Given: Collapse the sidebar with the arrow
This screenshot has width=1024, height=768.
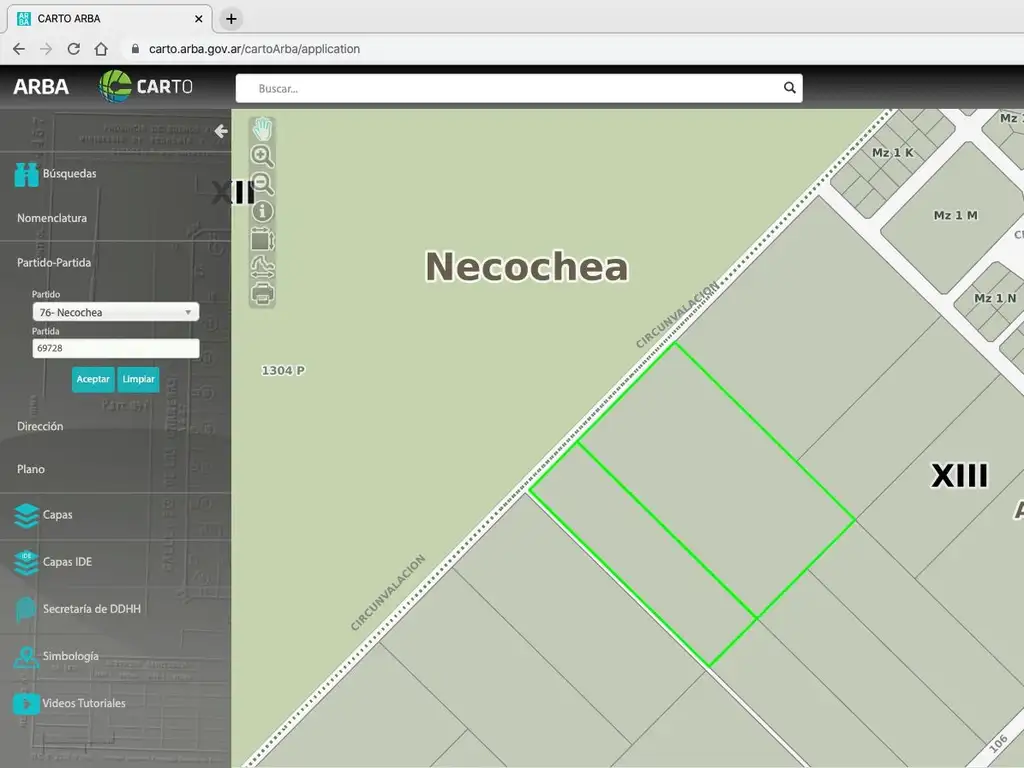Looking at the screenshot, I should (x=221, y=131).
